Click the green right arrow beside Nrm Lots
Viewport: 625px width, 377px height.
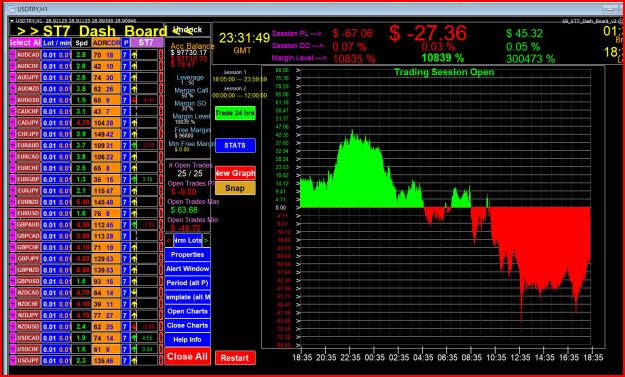tap(206, 240)
